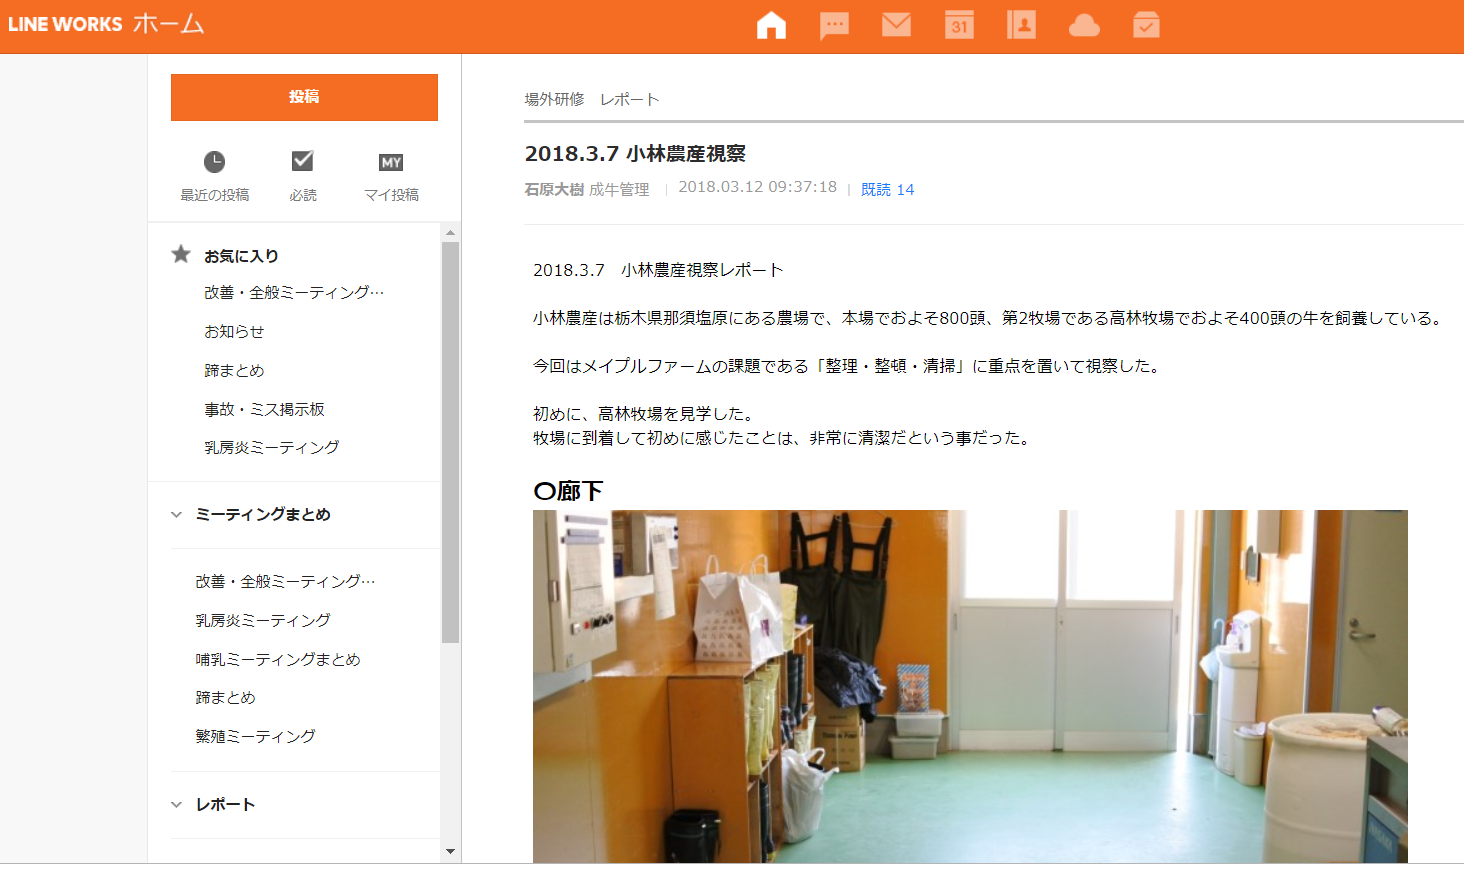Open 乳房炎ミーティング under ミーティングまとめ

click(x=263, y=620)
